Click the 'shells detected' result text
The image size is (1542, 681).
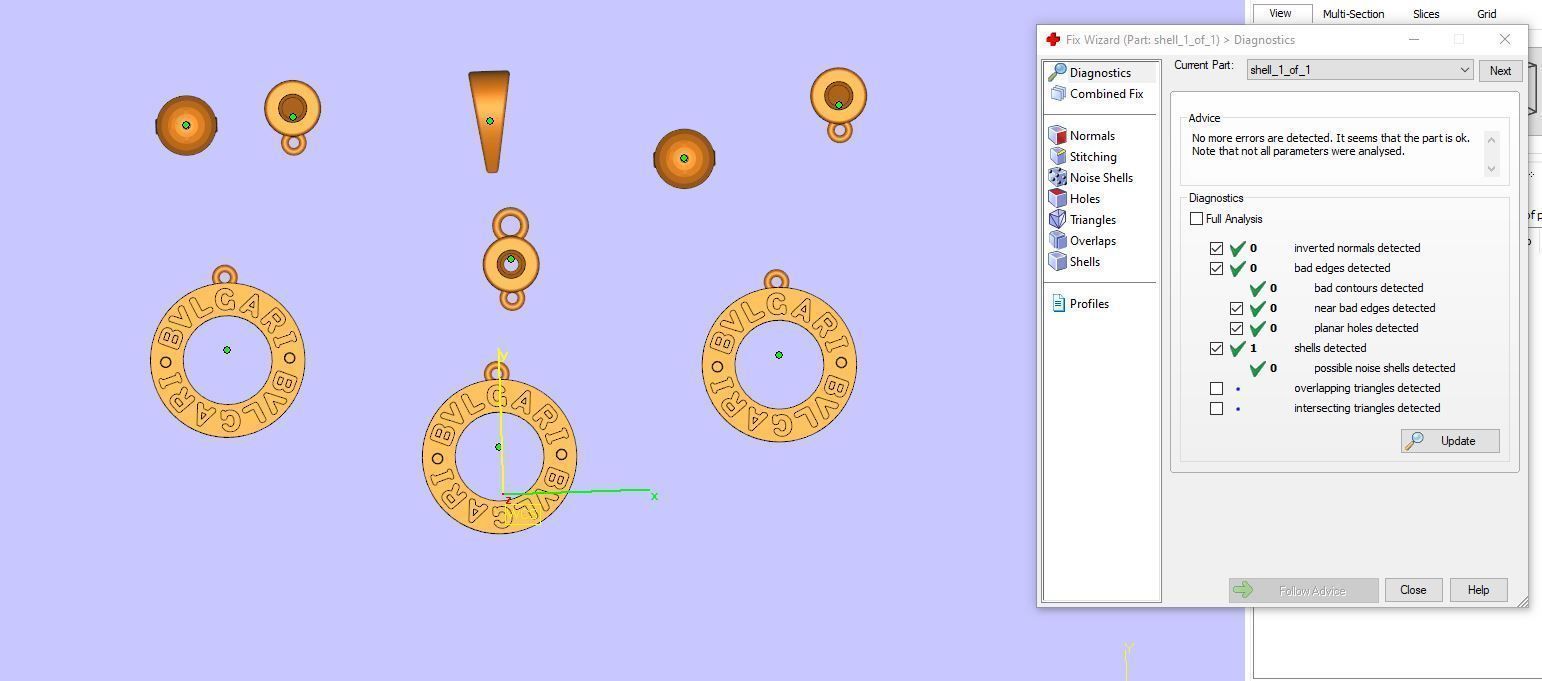tap(1329, 348)
